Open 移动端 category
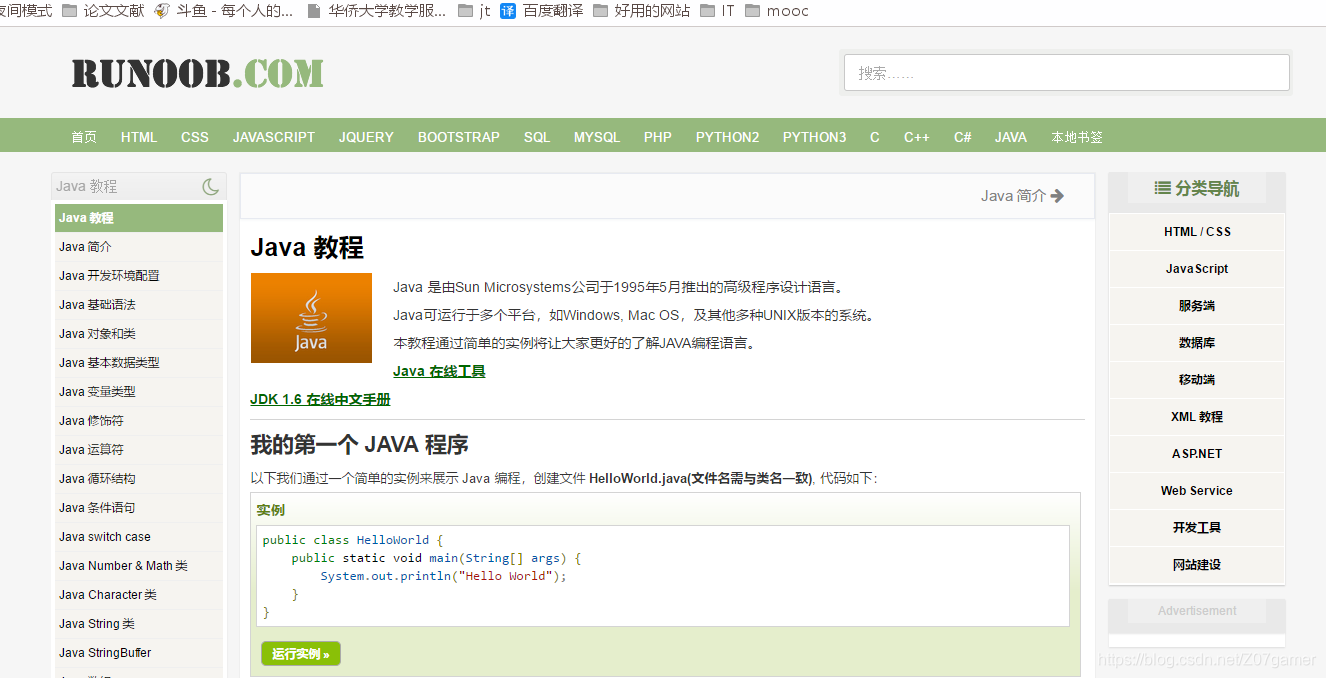This screenshot has height=678, width=1326. [1197, 380]
